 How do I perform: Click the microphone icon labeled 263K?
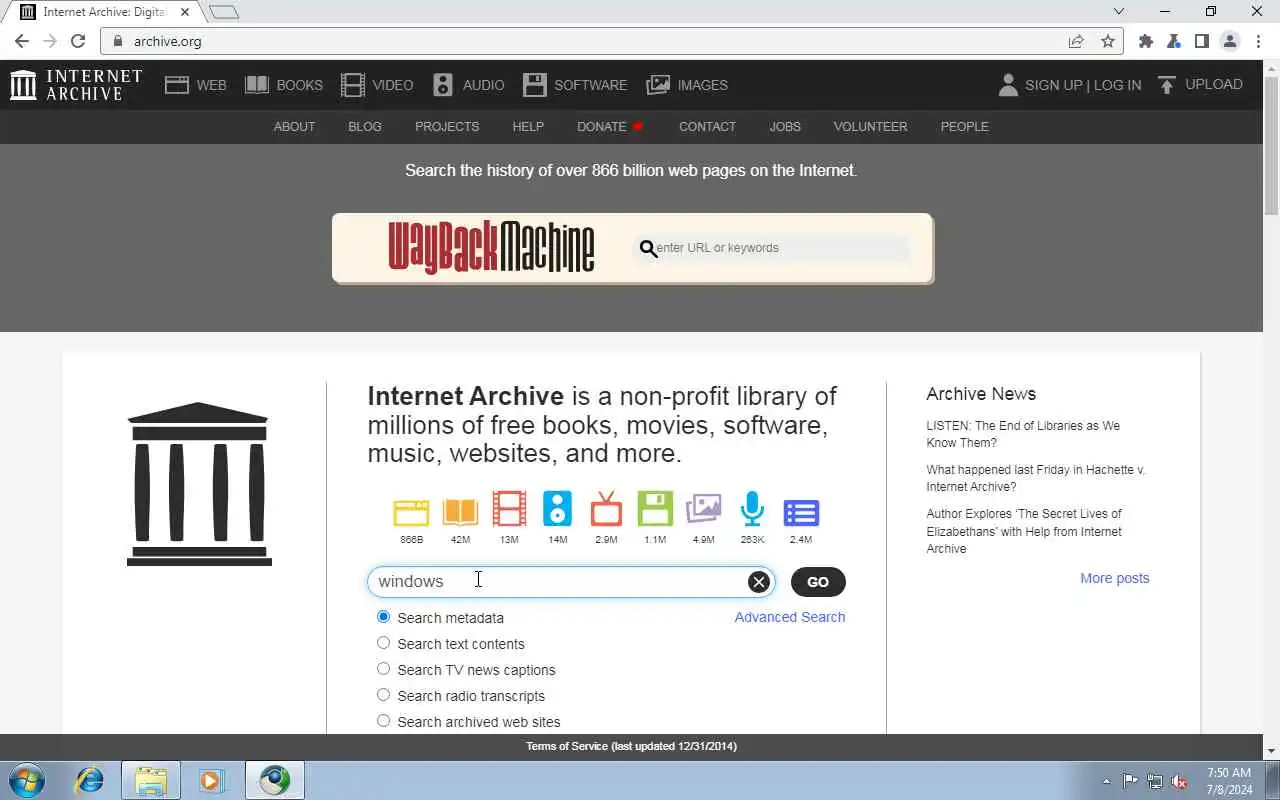752,509
